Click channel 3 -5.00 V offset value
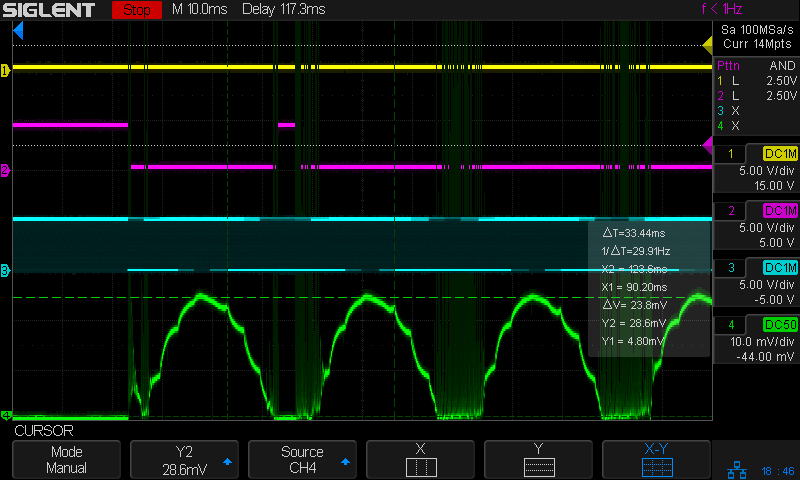The width and height of the screenshot is (800, 480). click(774, 300)
